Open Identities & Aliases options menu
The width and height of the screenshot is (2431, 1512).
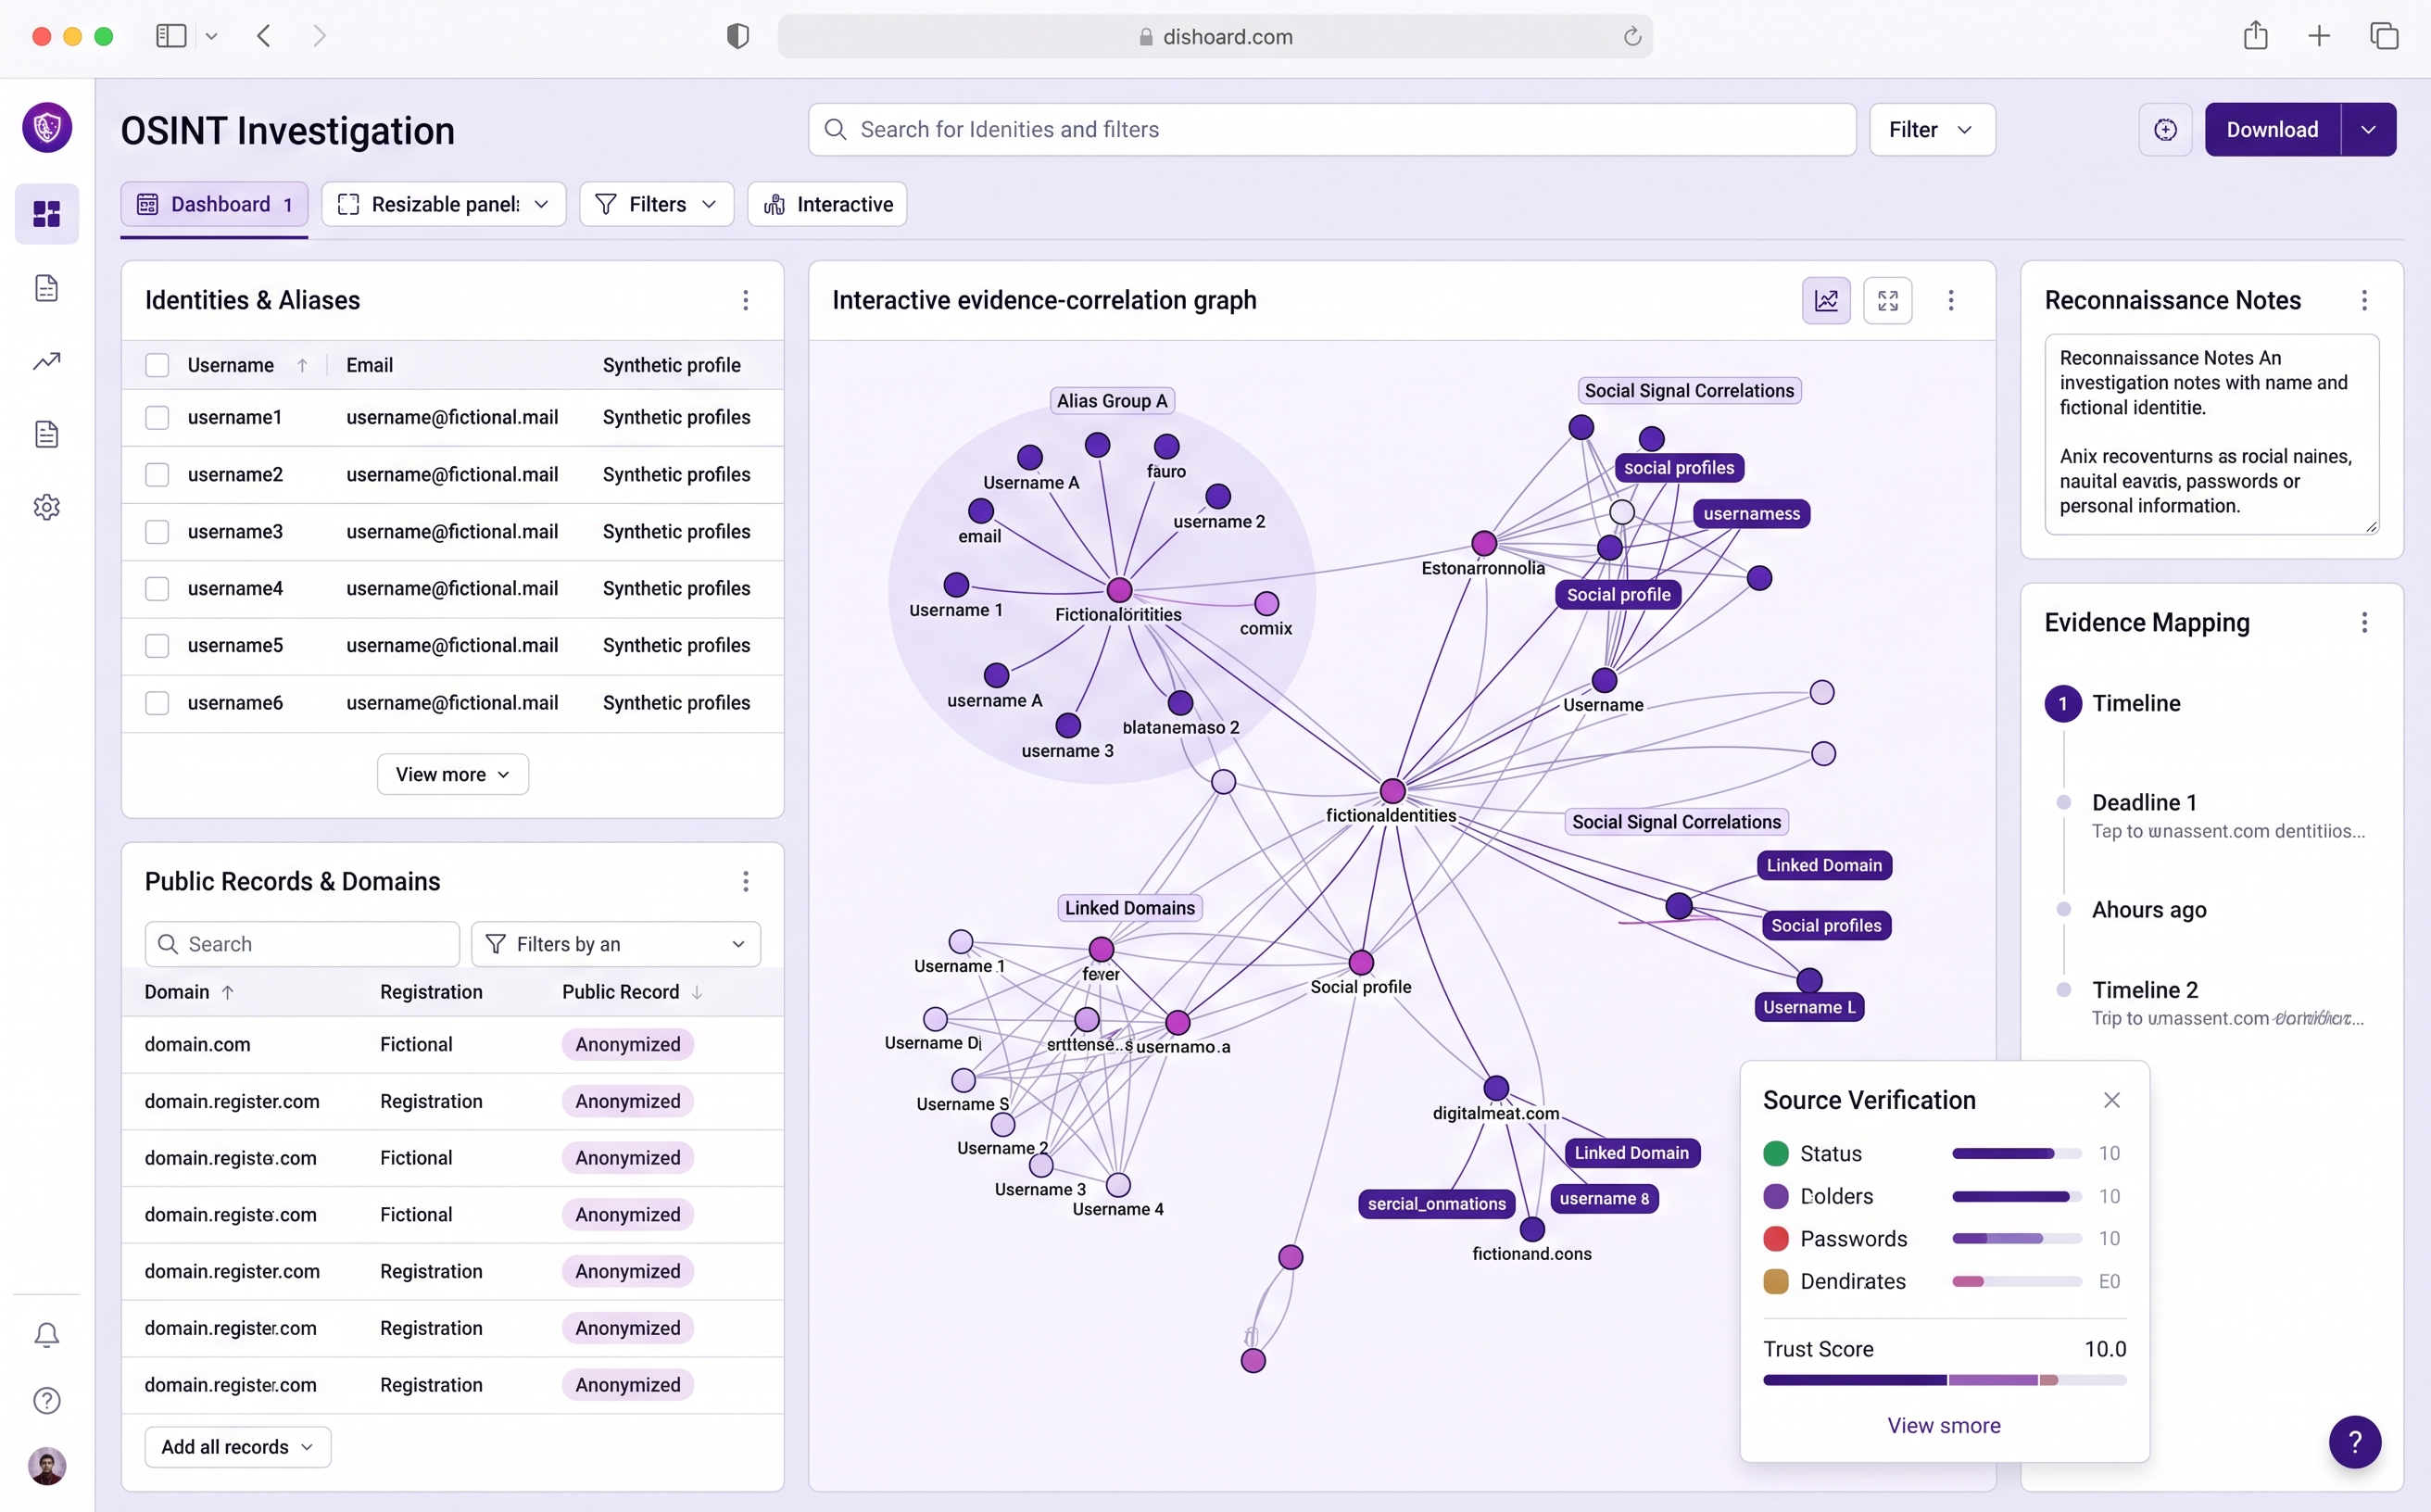(x=745, y=300)
